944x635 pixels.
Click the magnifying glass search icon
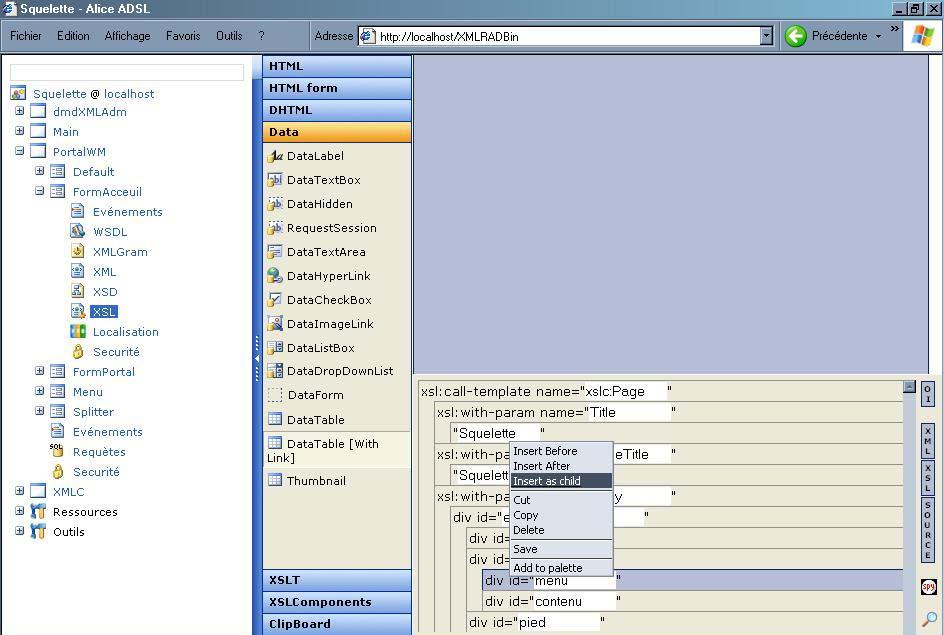tap(929, 619)
